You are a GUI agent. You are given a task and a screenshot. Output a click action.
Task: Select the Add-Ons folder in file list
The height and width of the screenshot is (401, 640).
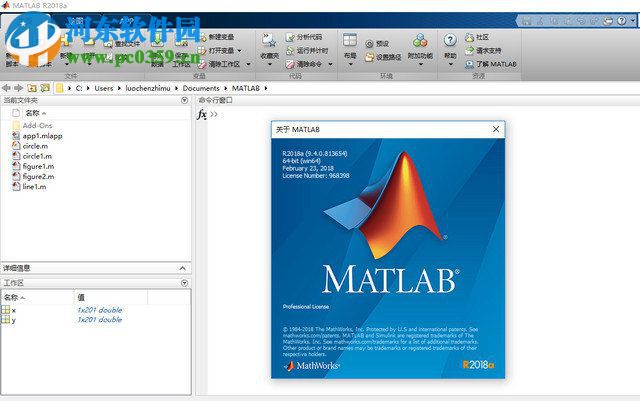(x=37, y=126)
